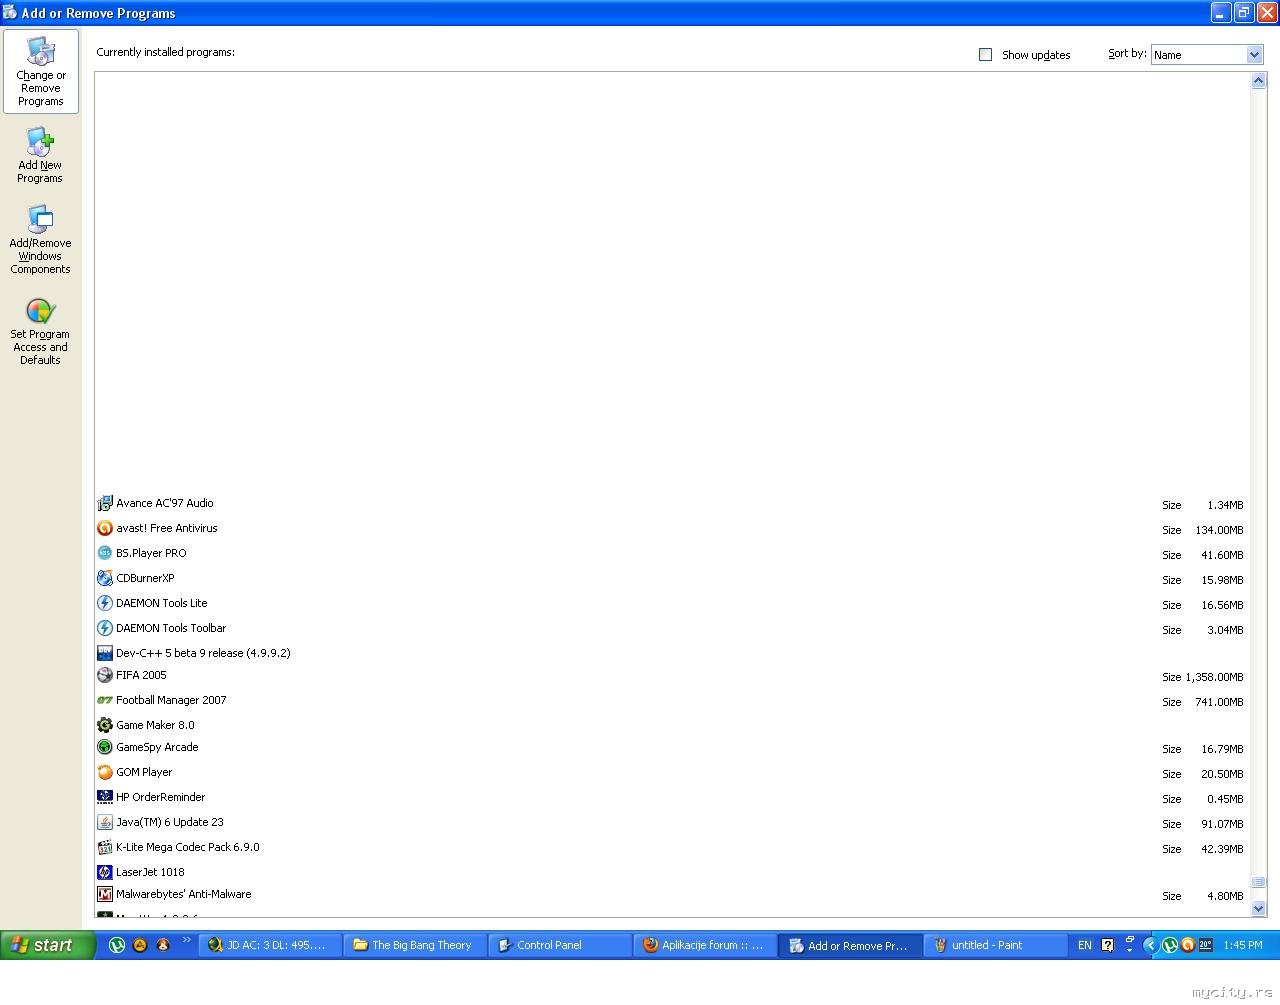The height and width of the screenshot is (1005, 1280).
Task: Select DAEMON Tools Lite program name
Action: coord(162,603)
